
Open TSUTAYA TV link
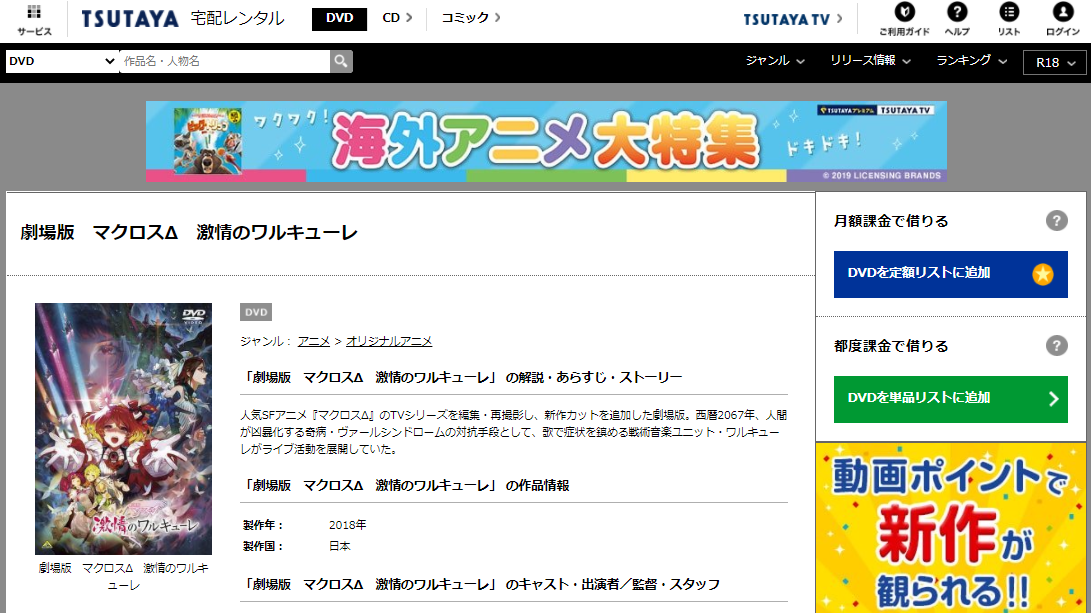coord(793,19)
